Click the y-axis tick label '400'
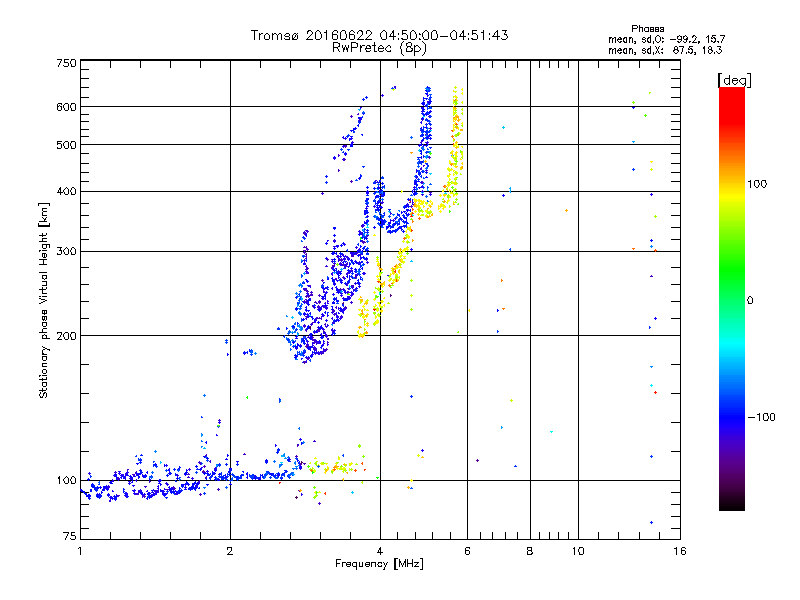Screen dimensions: 800x600 tap(66, 192)
